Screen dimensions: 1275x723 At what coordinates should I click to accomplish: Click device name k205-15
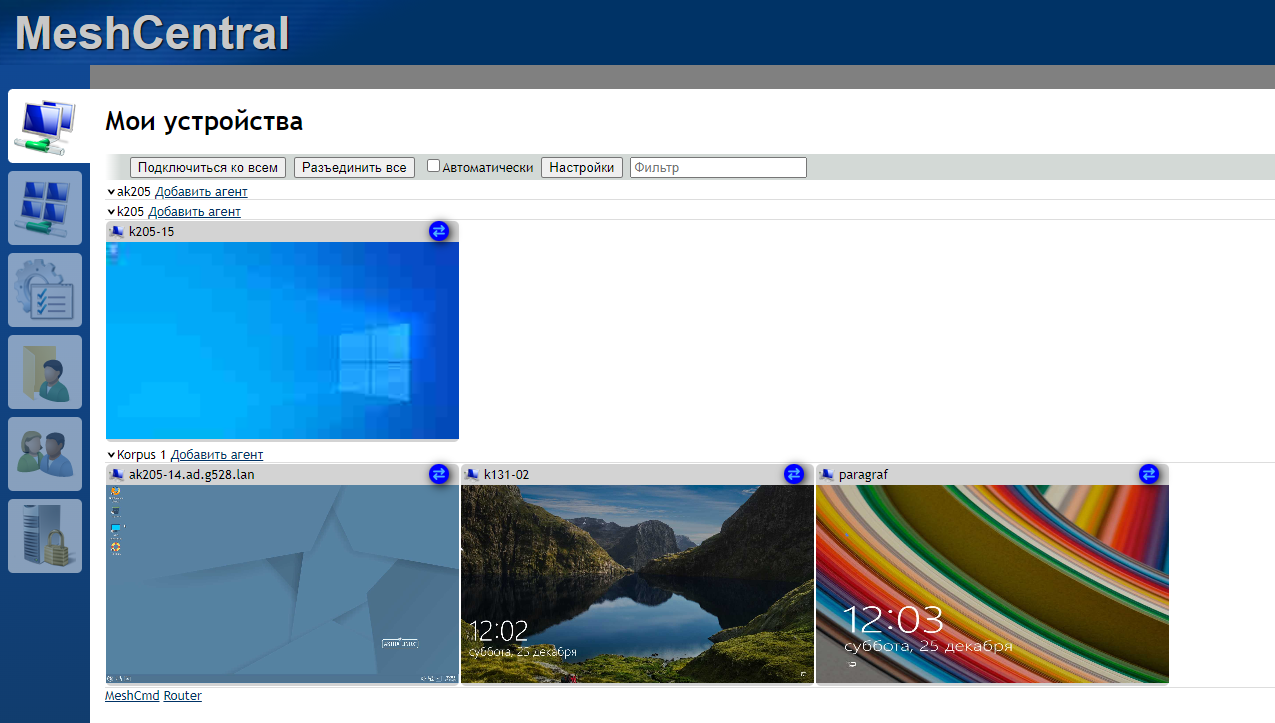pyautogui.click(x=152, y=231)
